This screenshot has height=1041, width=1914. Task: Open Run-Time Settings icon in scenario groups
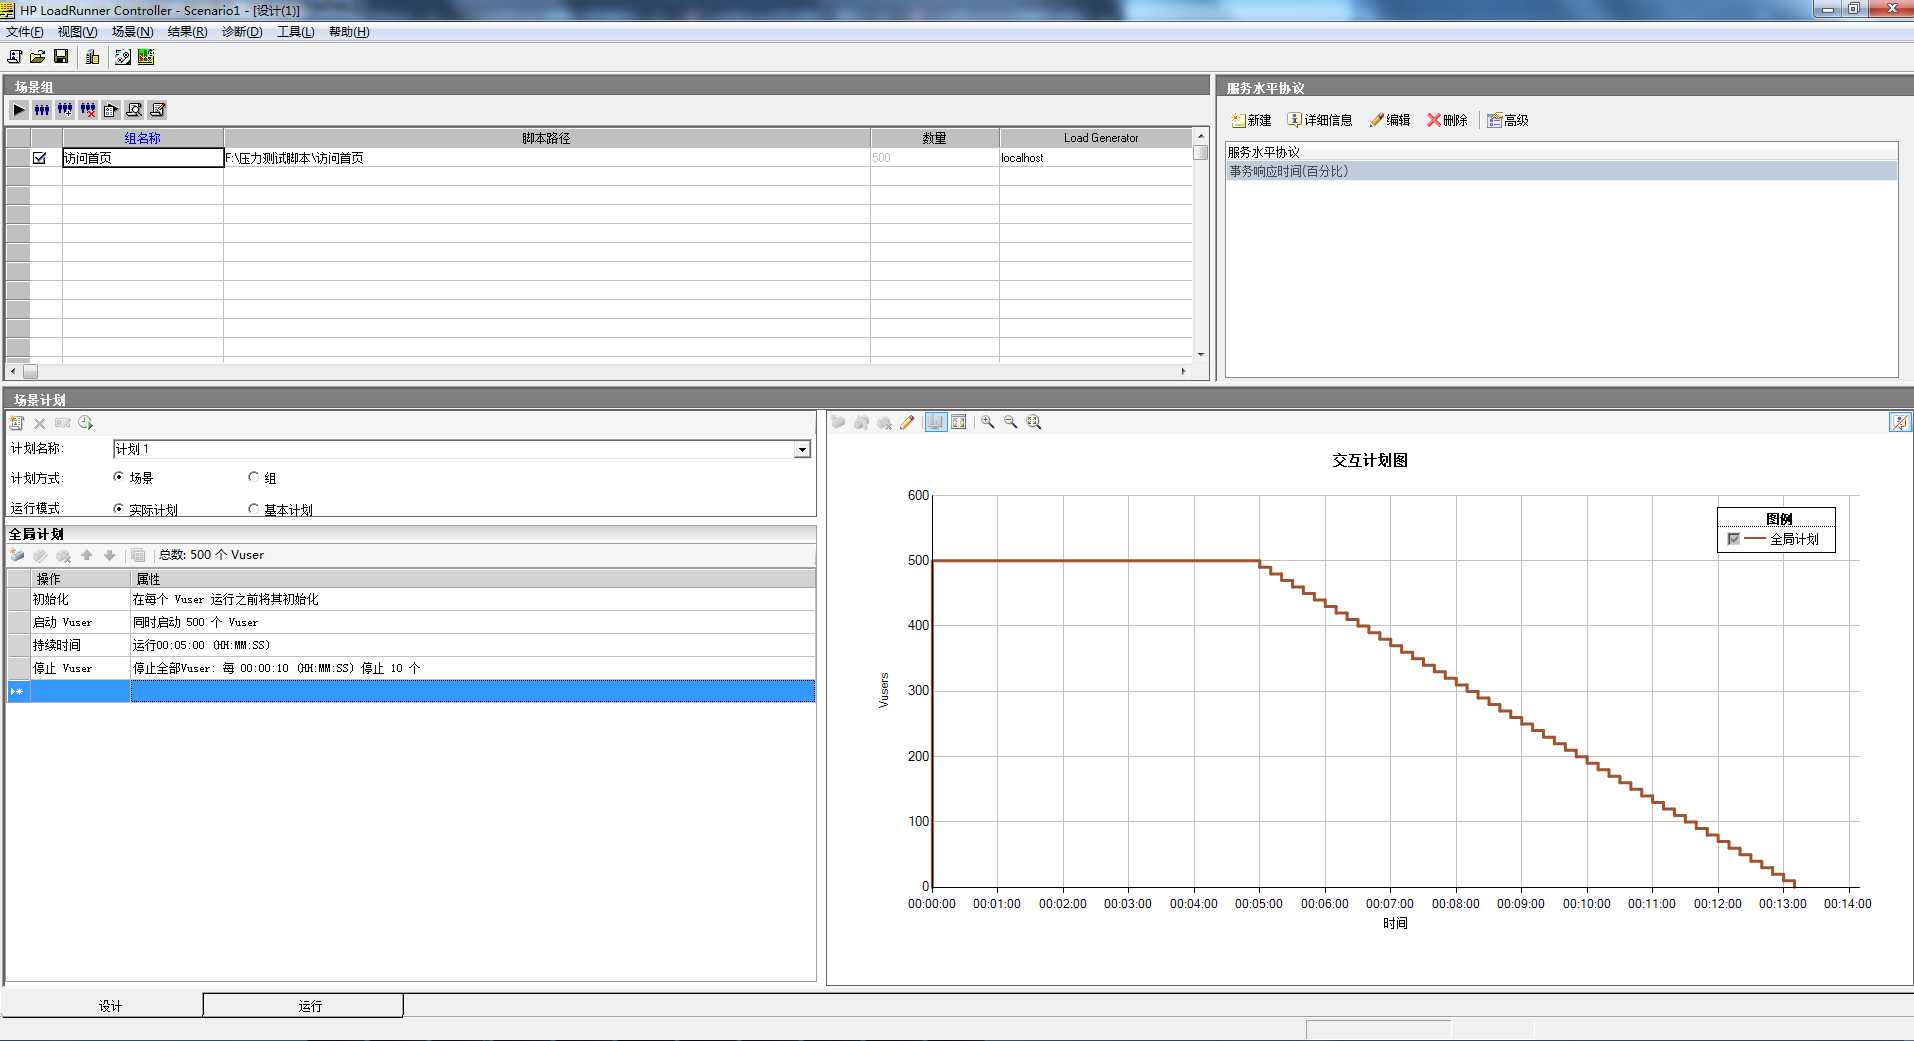[111, 110]
